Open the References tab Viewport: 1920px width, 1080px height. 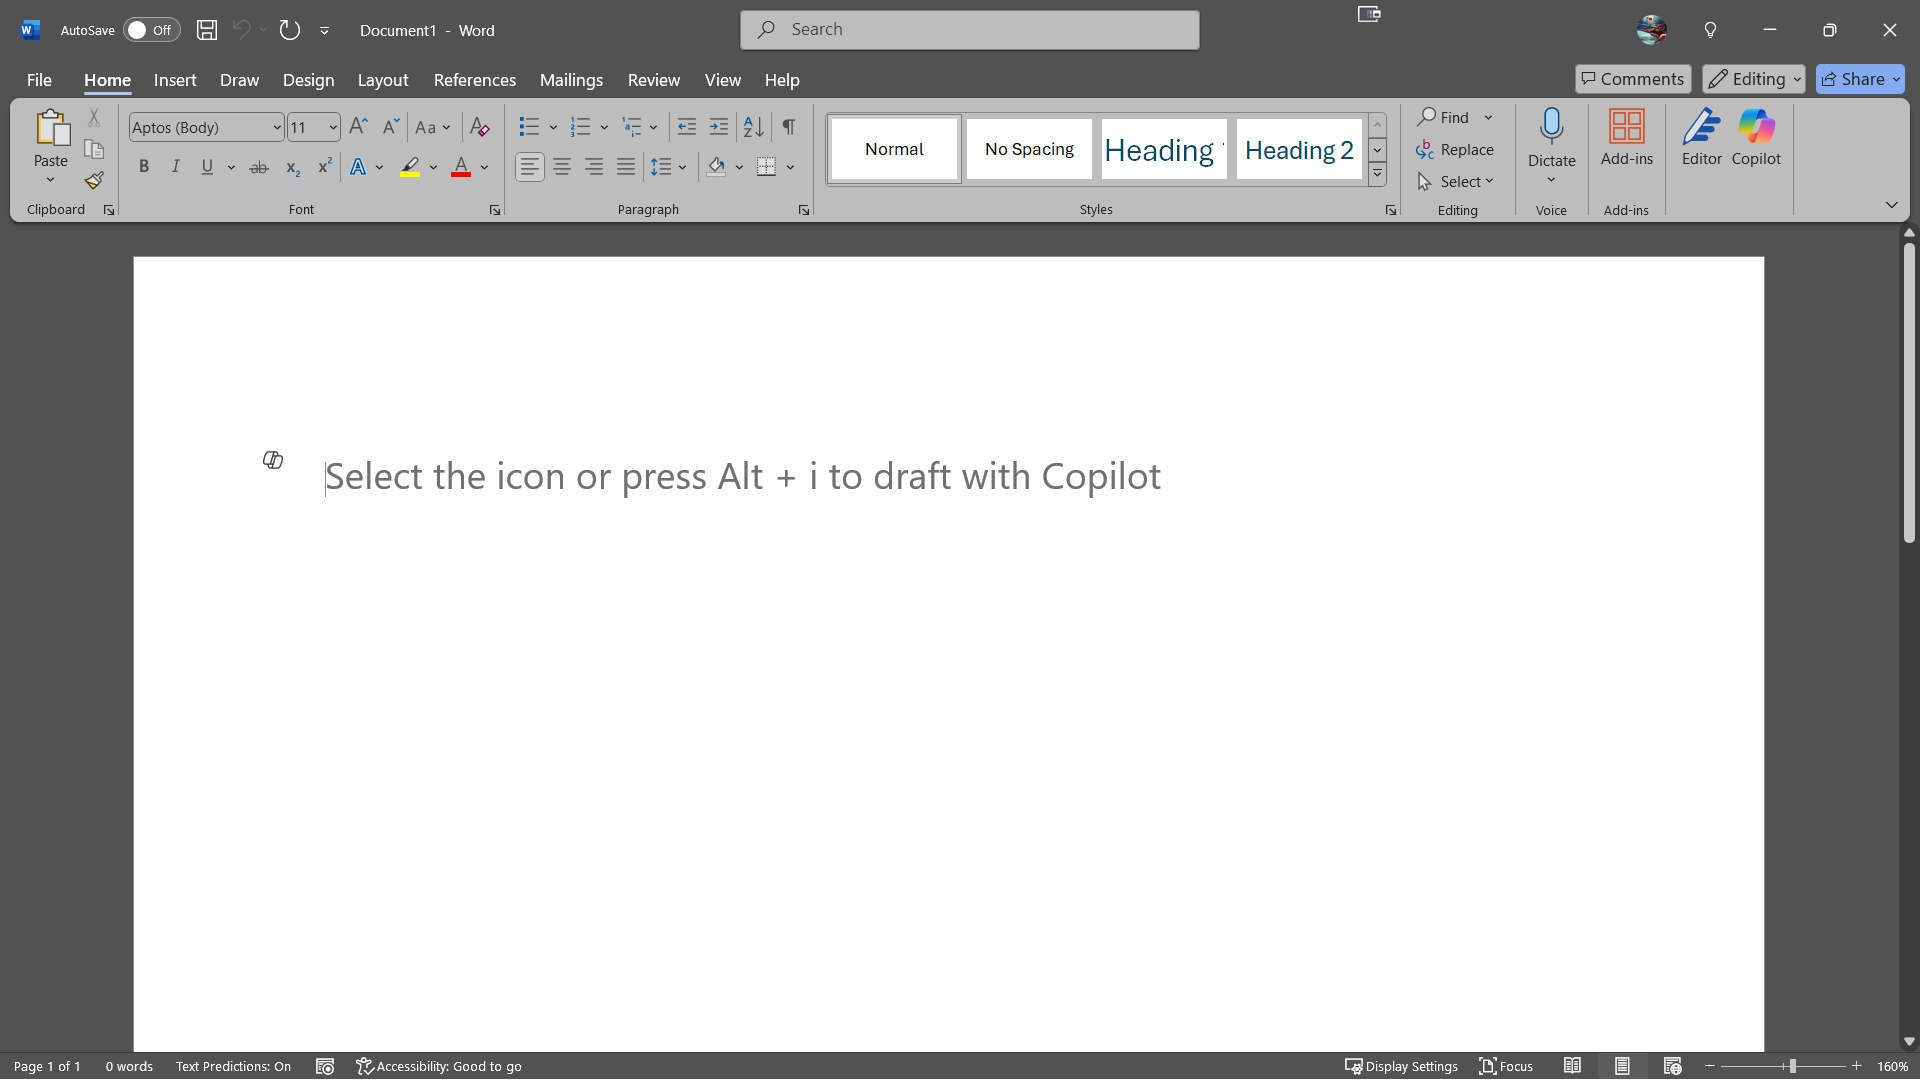tap(474, 80)
